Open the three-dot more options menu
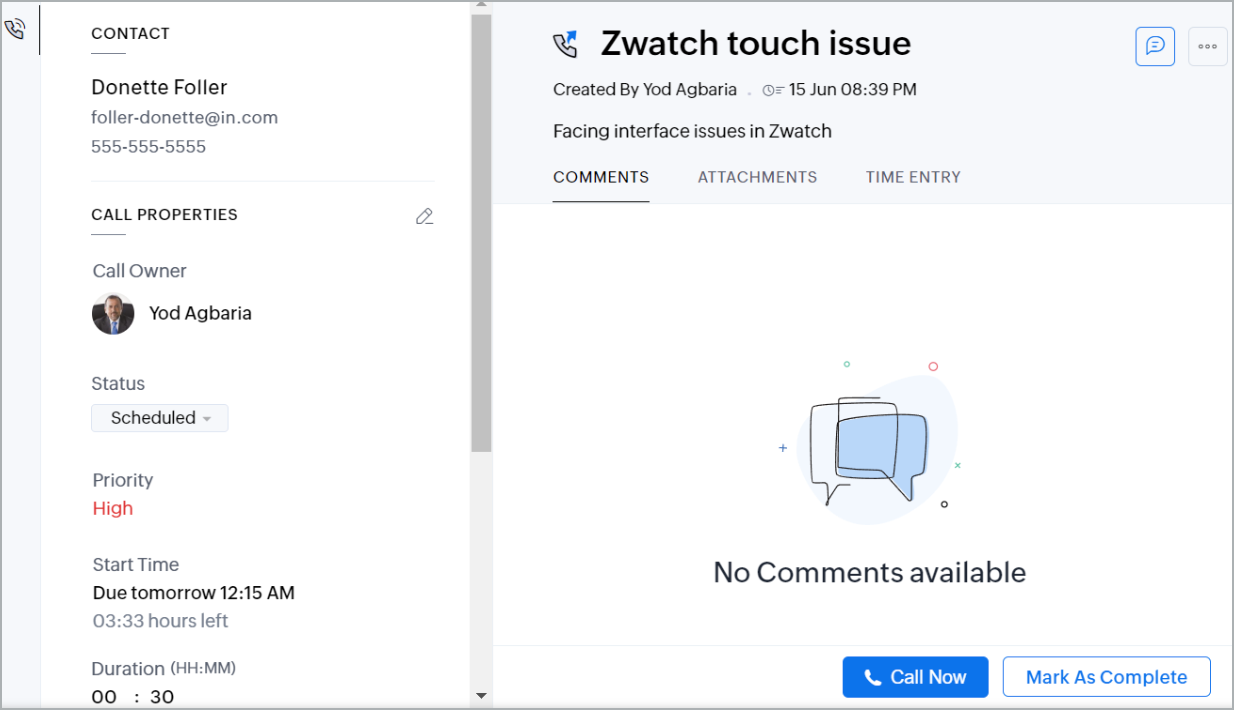 click(x=1207, y=46)
